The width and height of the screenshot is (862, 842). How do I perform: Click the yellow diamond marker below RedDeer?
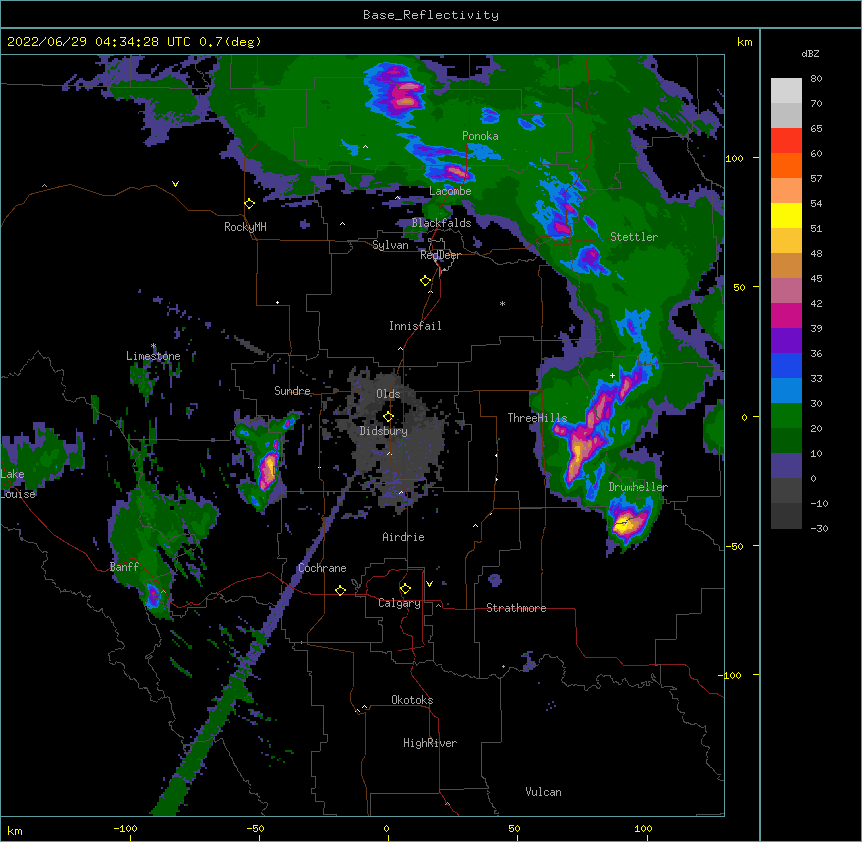[x=426, y=281]
